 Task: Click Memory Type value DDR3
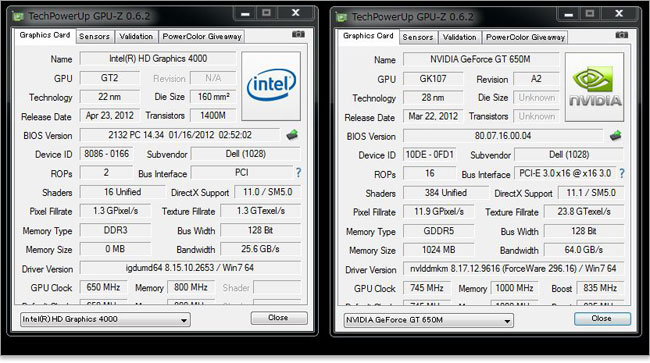[115, 230]
